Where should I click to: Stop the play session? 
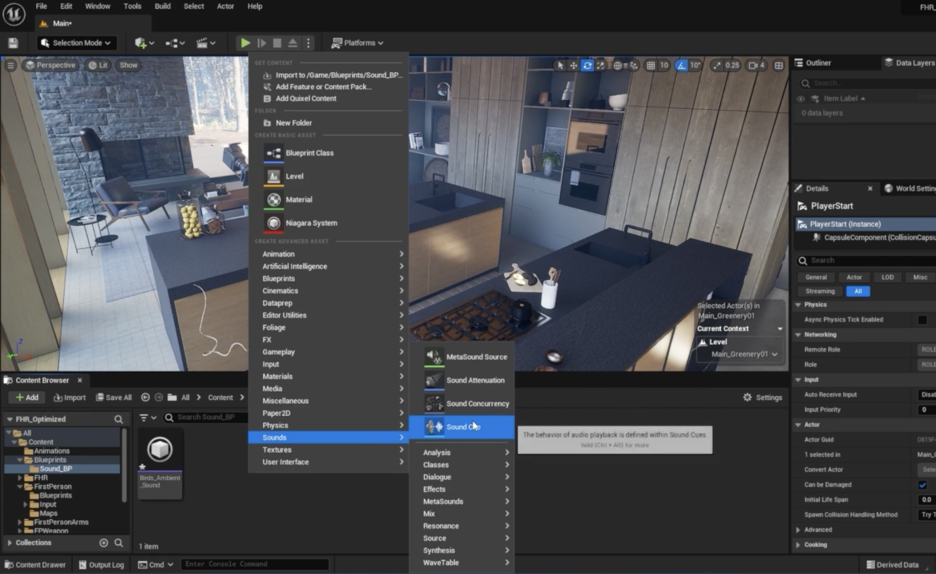pos(277,43)
